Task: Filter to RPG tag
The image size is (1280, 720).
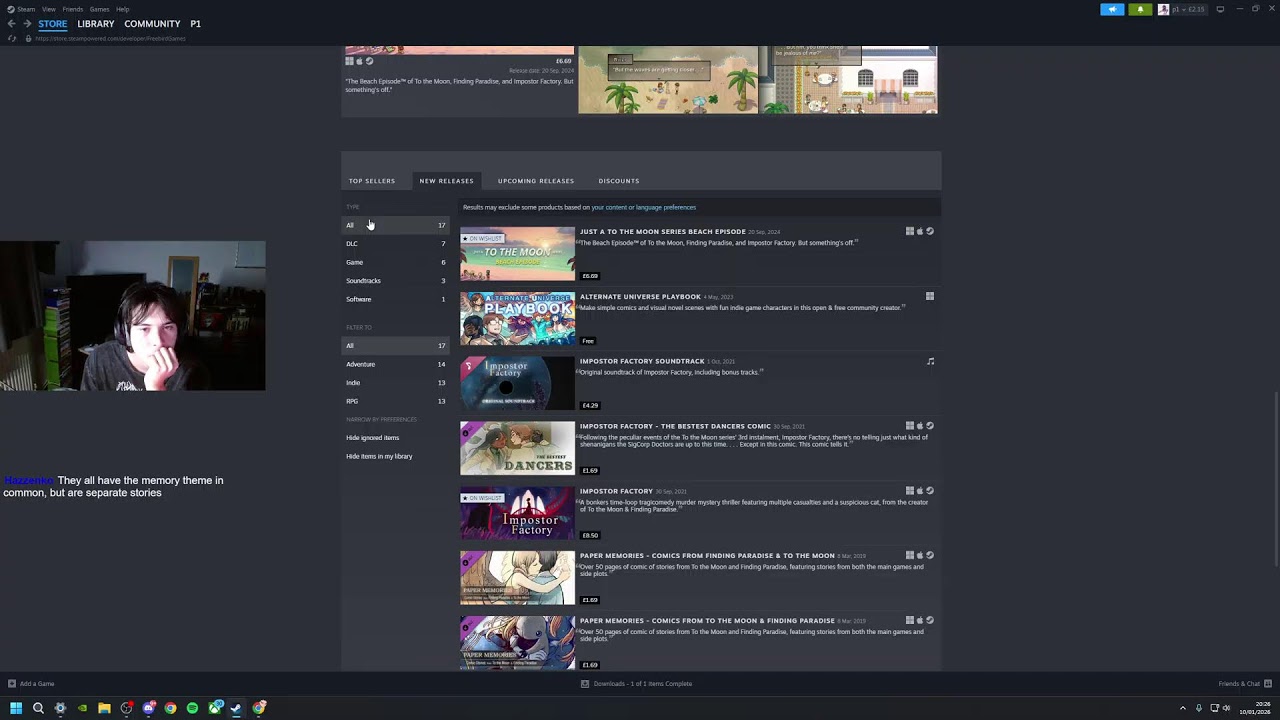Action: pos(396,401)
